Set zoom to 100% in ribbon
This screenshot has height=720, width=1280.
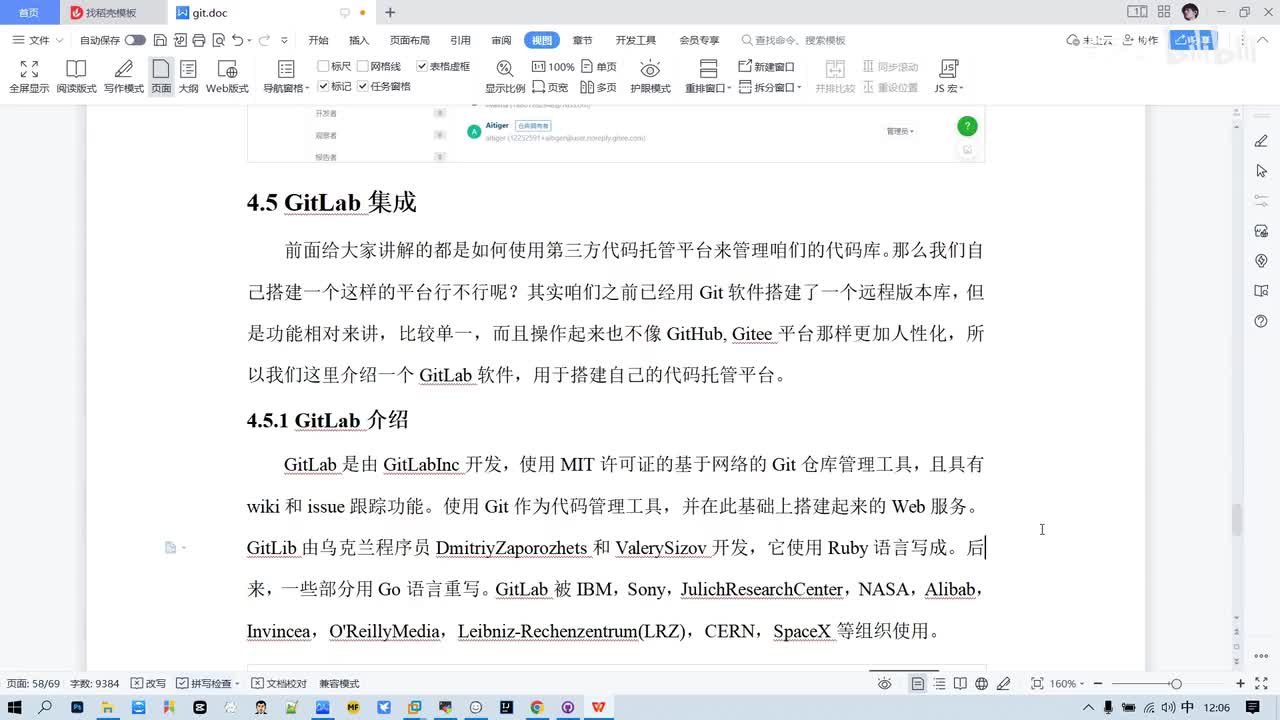click(553, 67)
